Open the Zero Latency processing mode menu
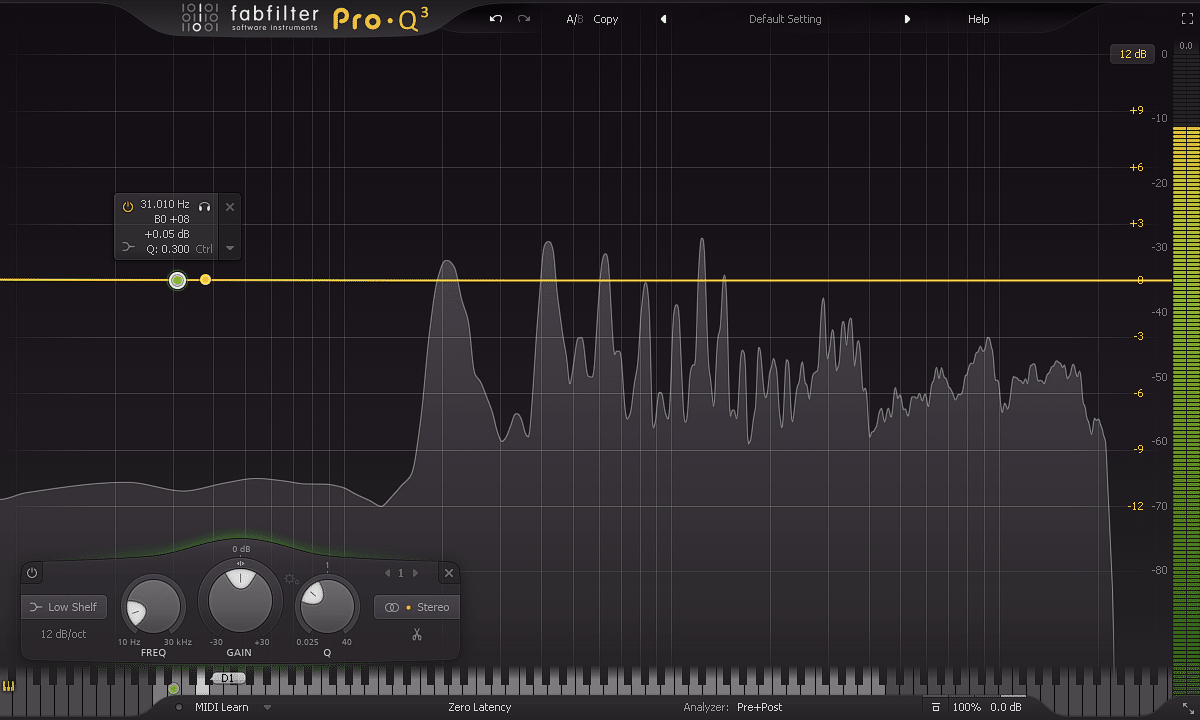The width and height of the screenshot is (1200, 720). click(479, 707)
